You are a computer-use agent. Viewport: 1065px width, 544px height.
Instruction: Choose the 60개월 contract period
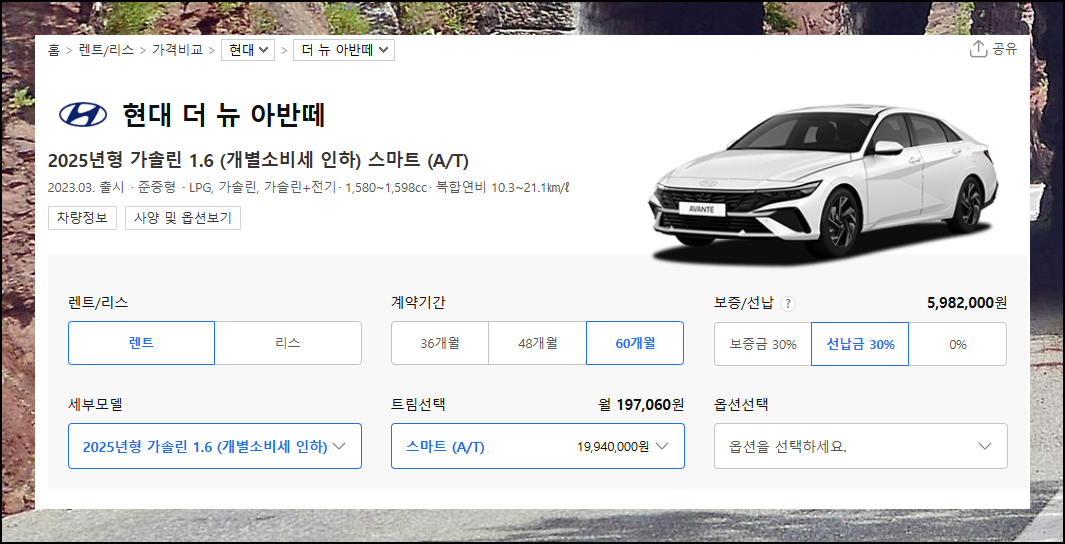[x=635, y=343]
